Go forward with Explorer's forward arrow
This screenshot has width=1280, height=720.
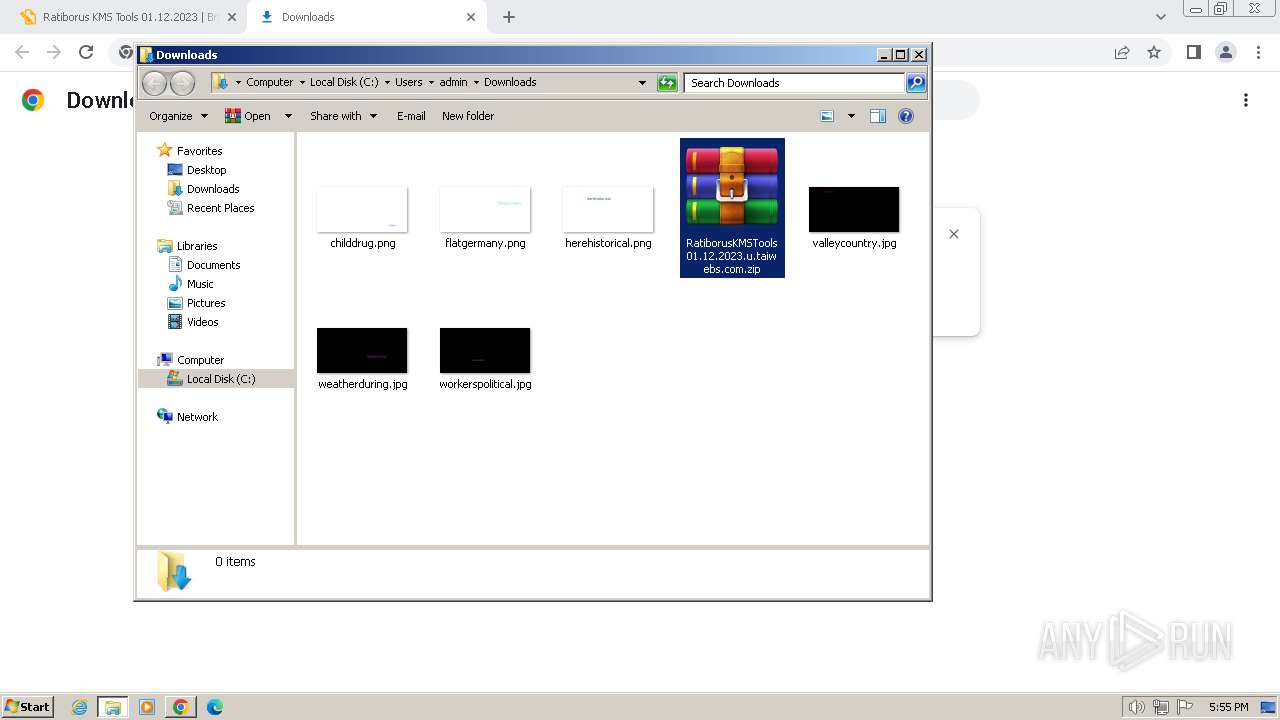coord(182,83)
